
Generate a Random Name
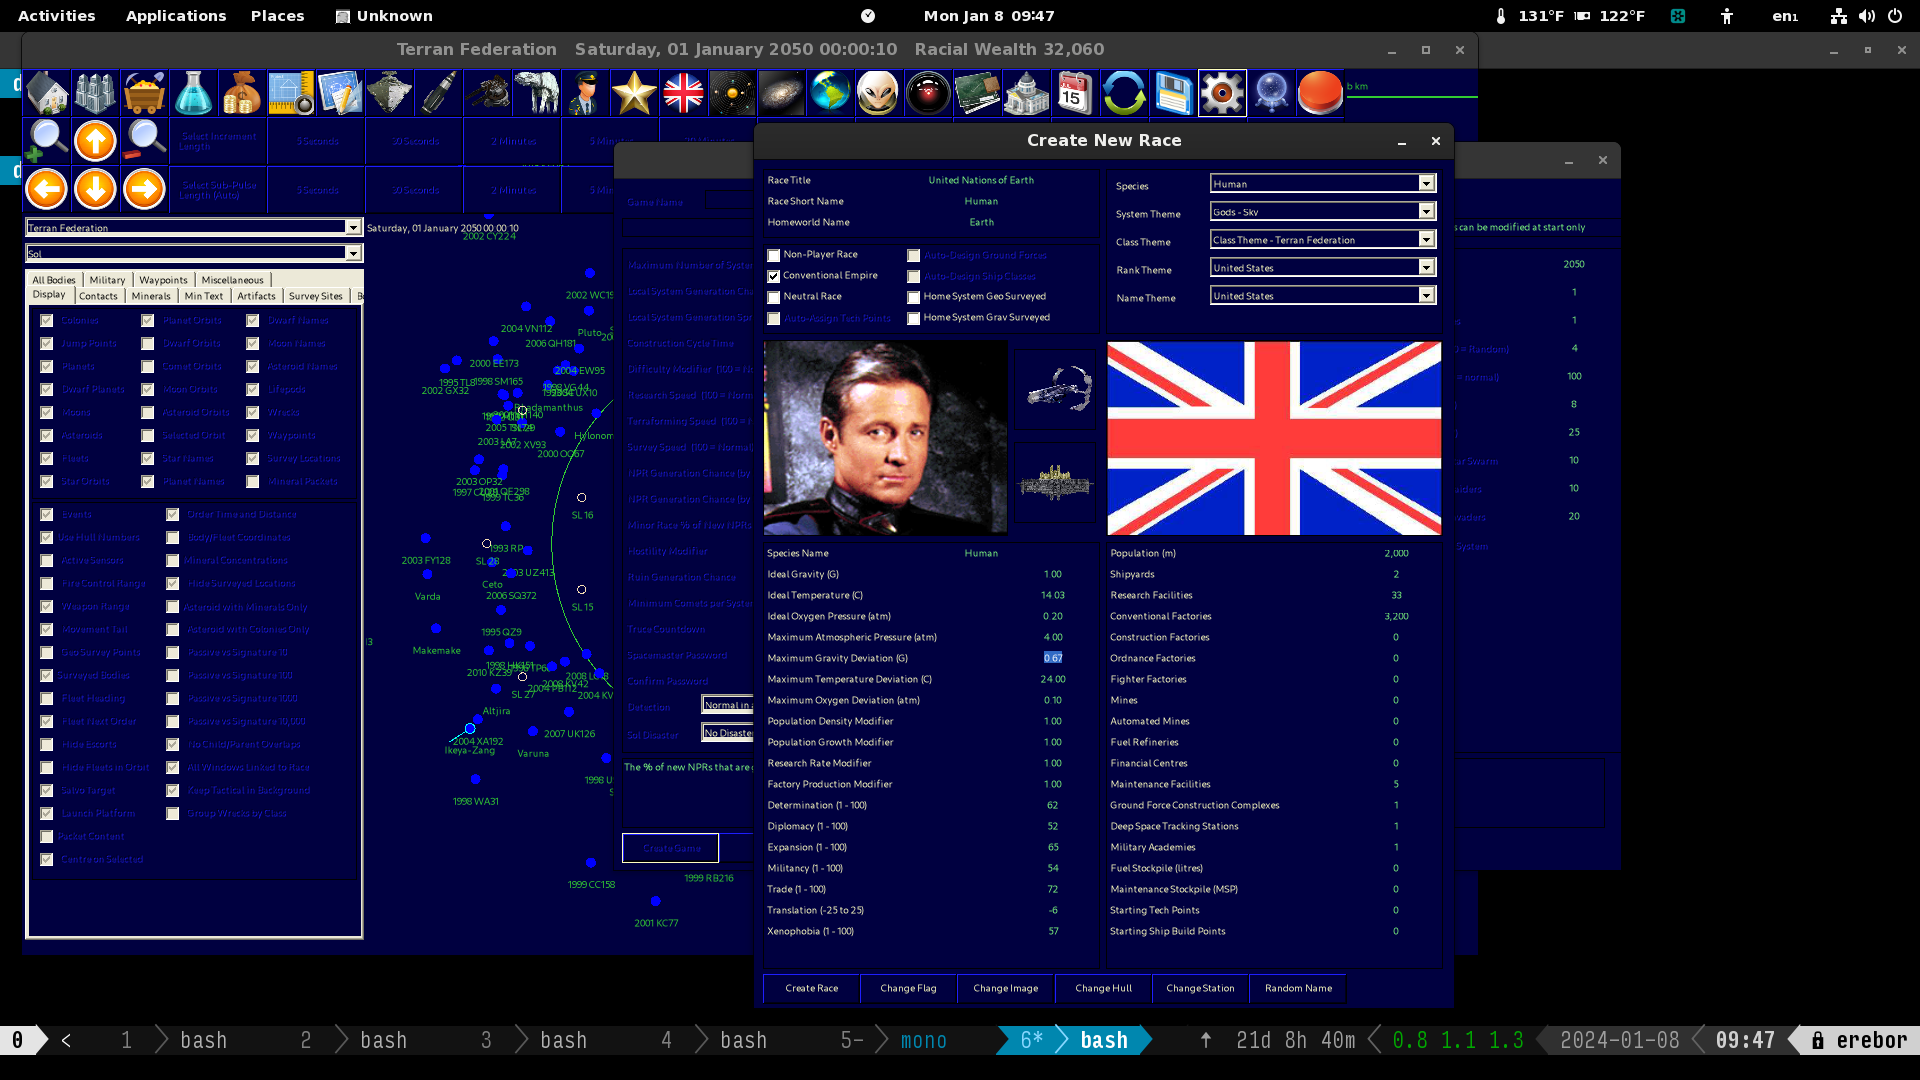point(1299,988)
